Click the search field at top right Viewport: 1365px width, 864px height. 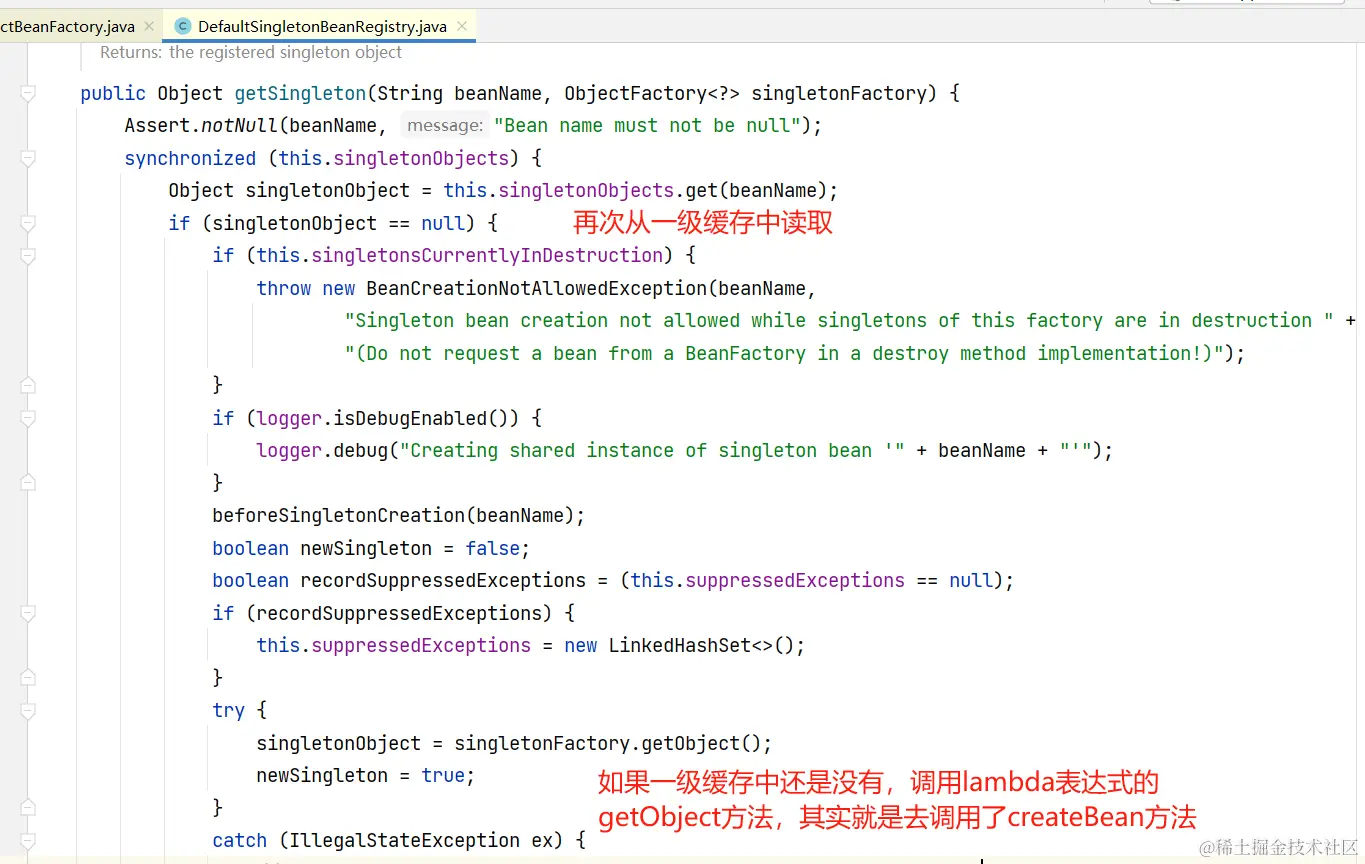coord(1245,2)
